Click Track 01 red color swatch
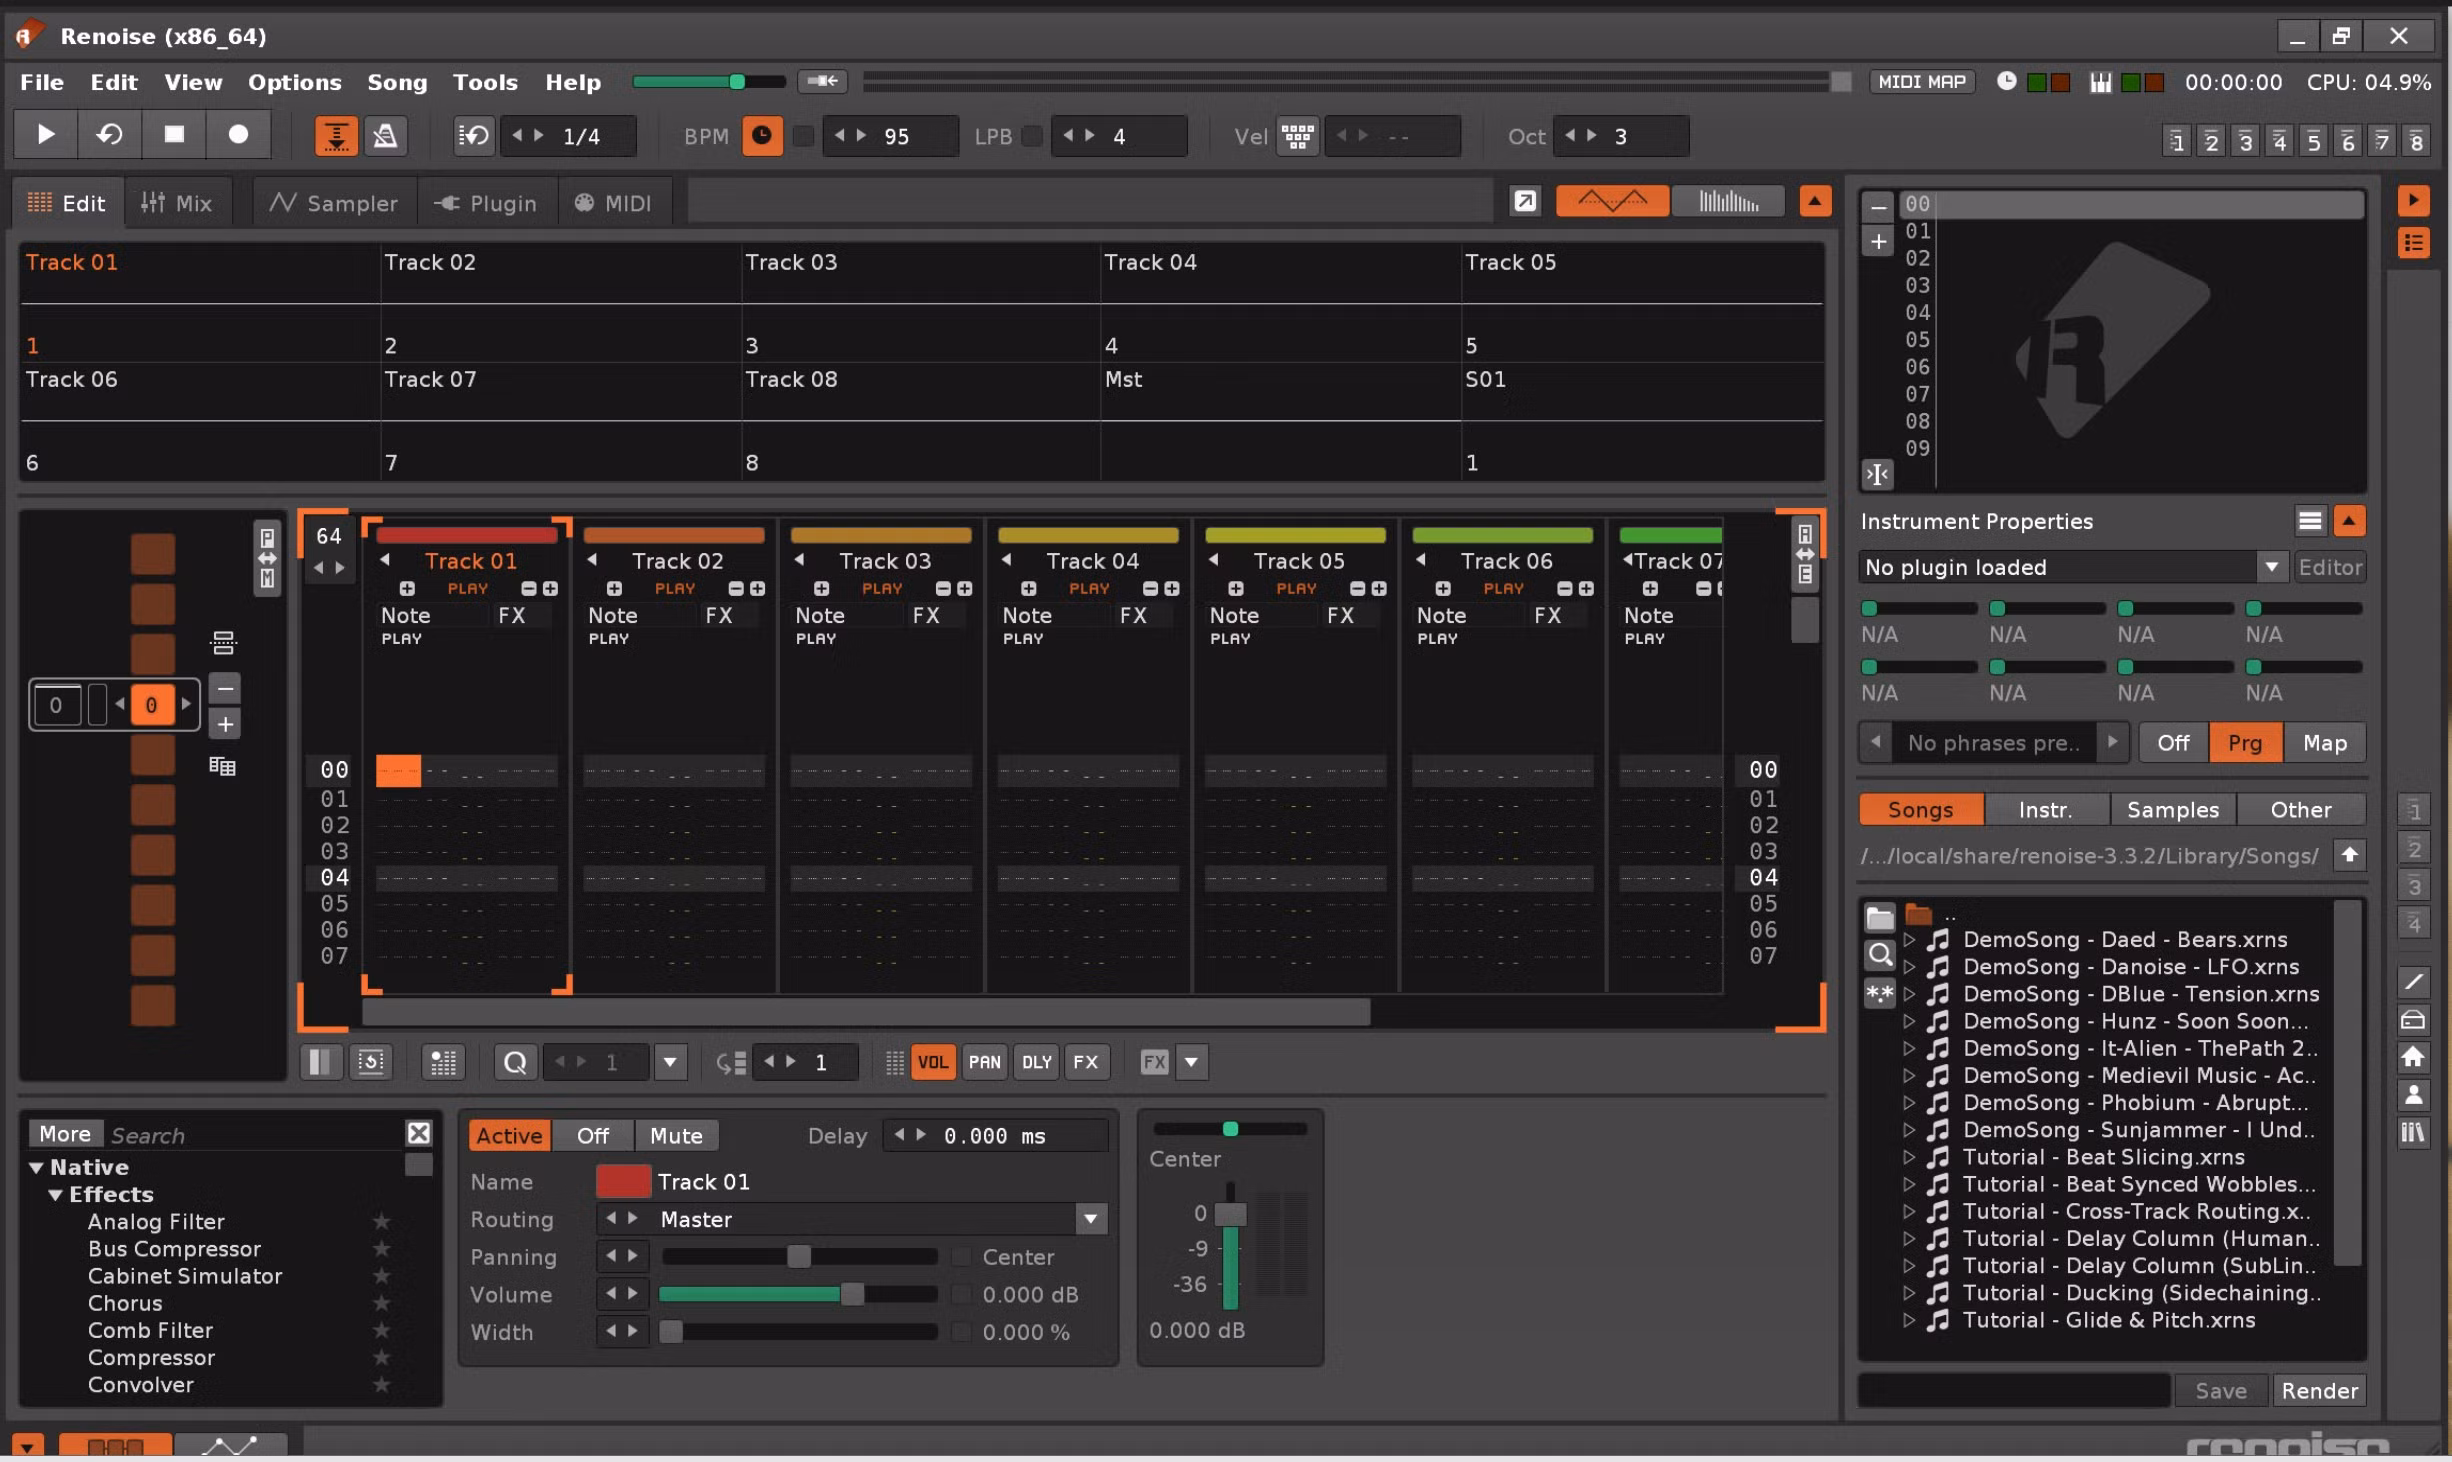Viewport: 2452px width, 1462px height. pyautogui.click(x=623, y=1181)
